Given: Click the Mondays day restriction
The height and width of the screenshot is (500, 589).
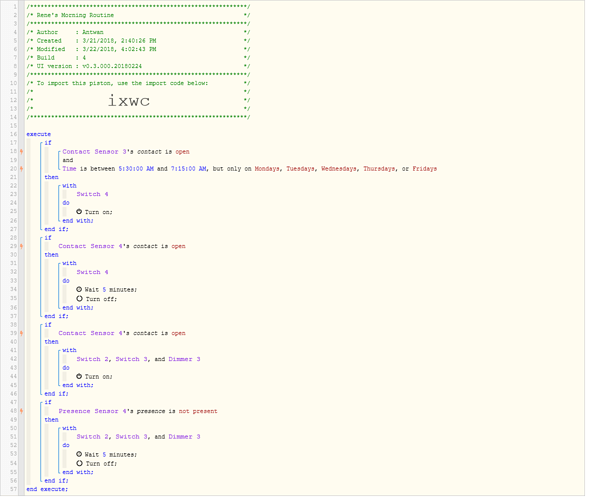Looking at the screenshot, I should [x=268, y=170].
